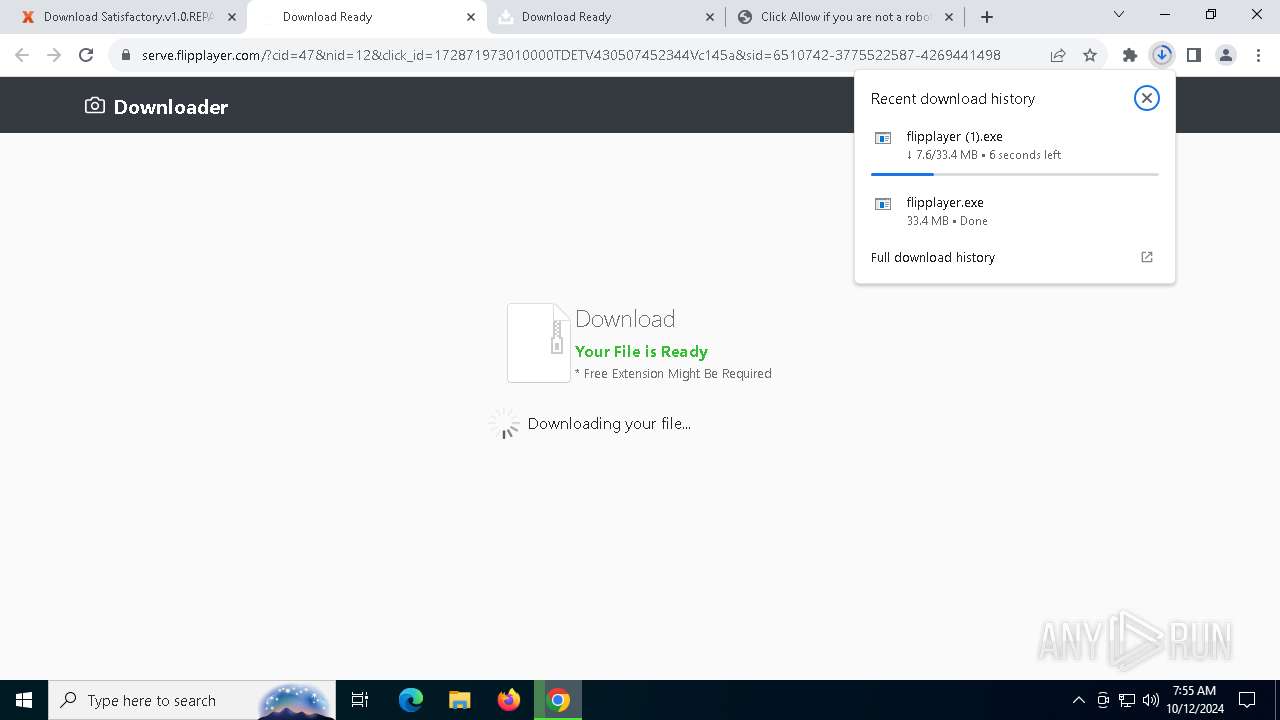Click the address bar URL field

pos(571,55)
